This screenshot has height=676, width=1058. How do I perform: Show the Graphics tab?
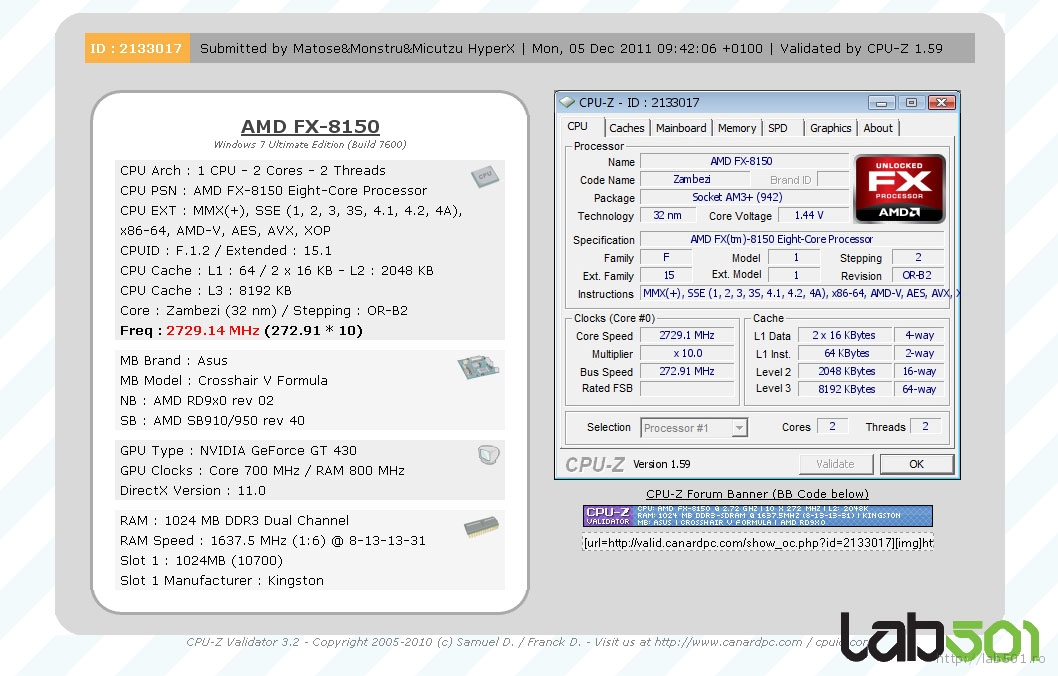tap(830, 128)
